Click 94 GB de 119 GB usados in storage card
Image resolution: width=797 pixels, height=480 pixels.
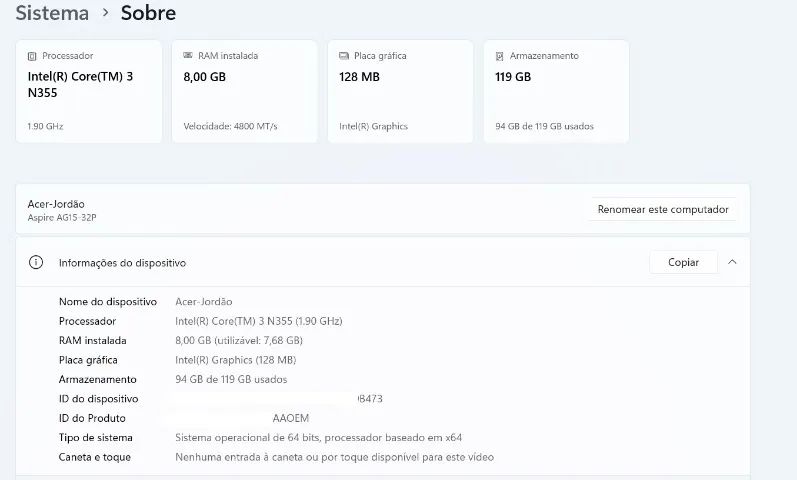click(544, 126)
